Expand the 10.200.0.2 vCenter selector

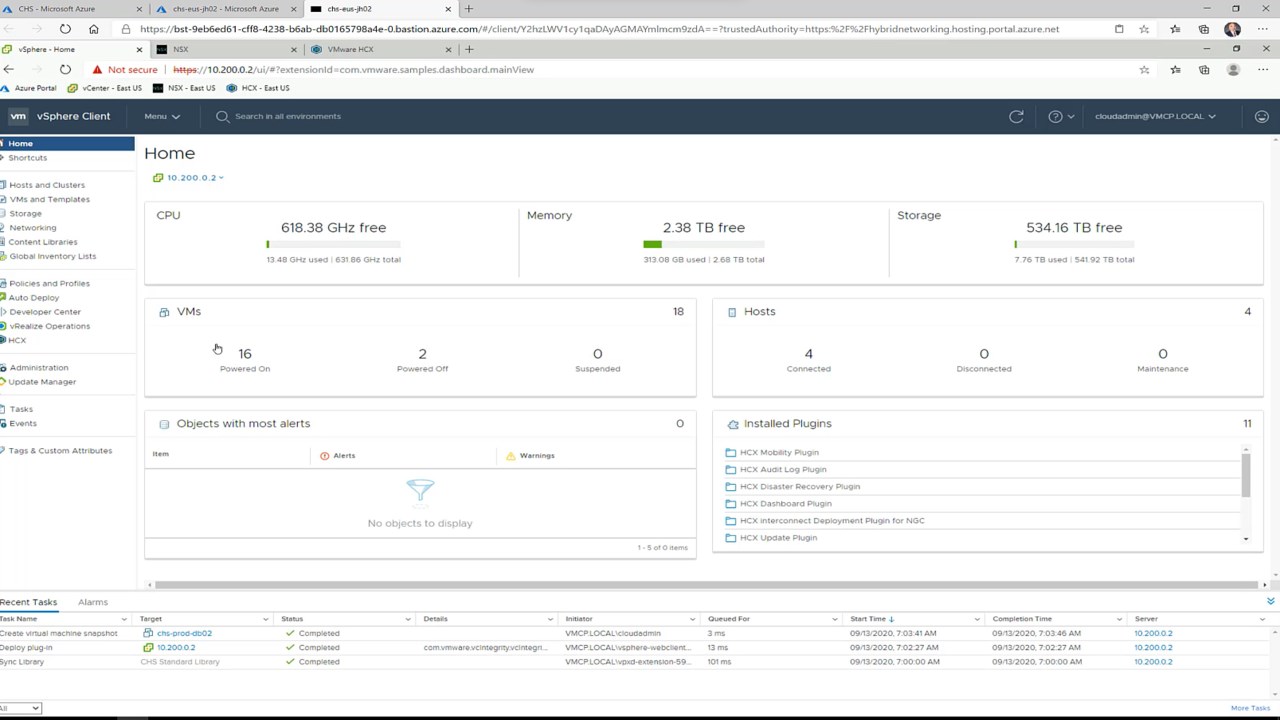point(189,178)
